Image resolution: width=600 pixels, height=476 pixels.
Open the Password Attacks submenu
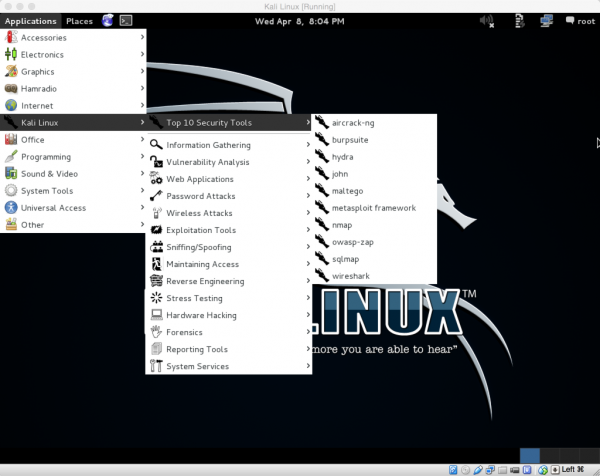(x=229, y=196)
